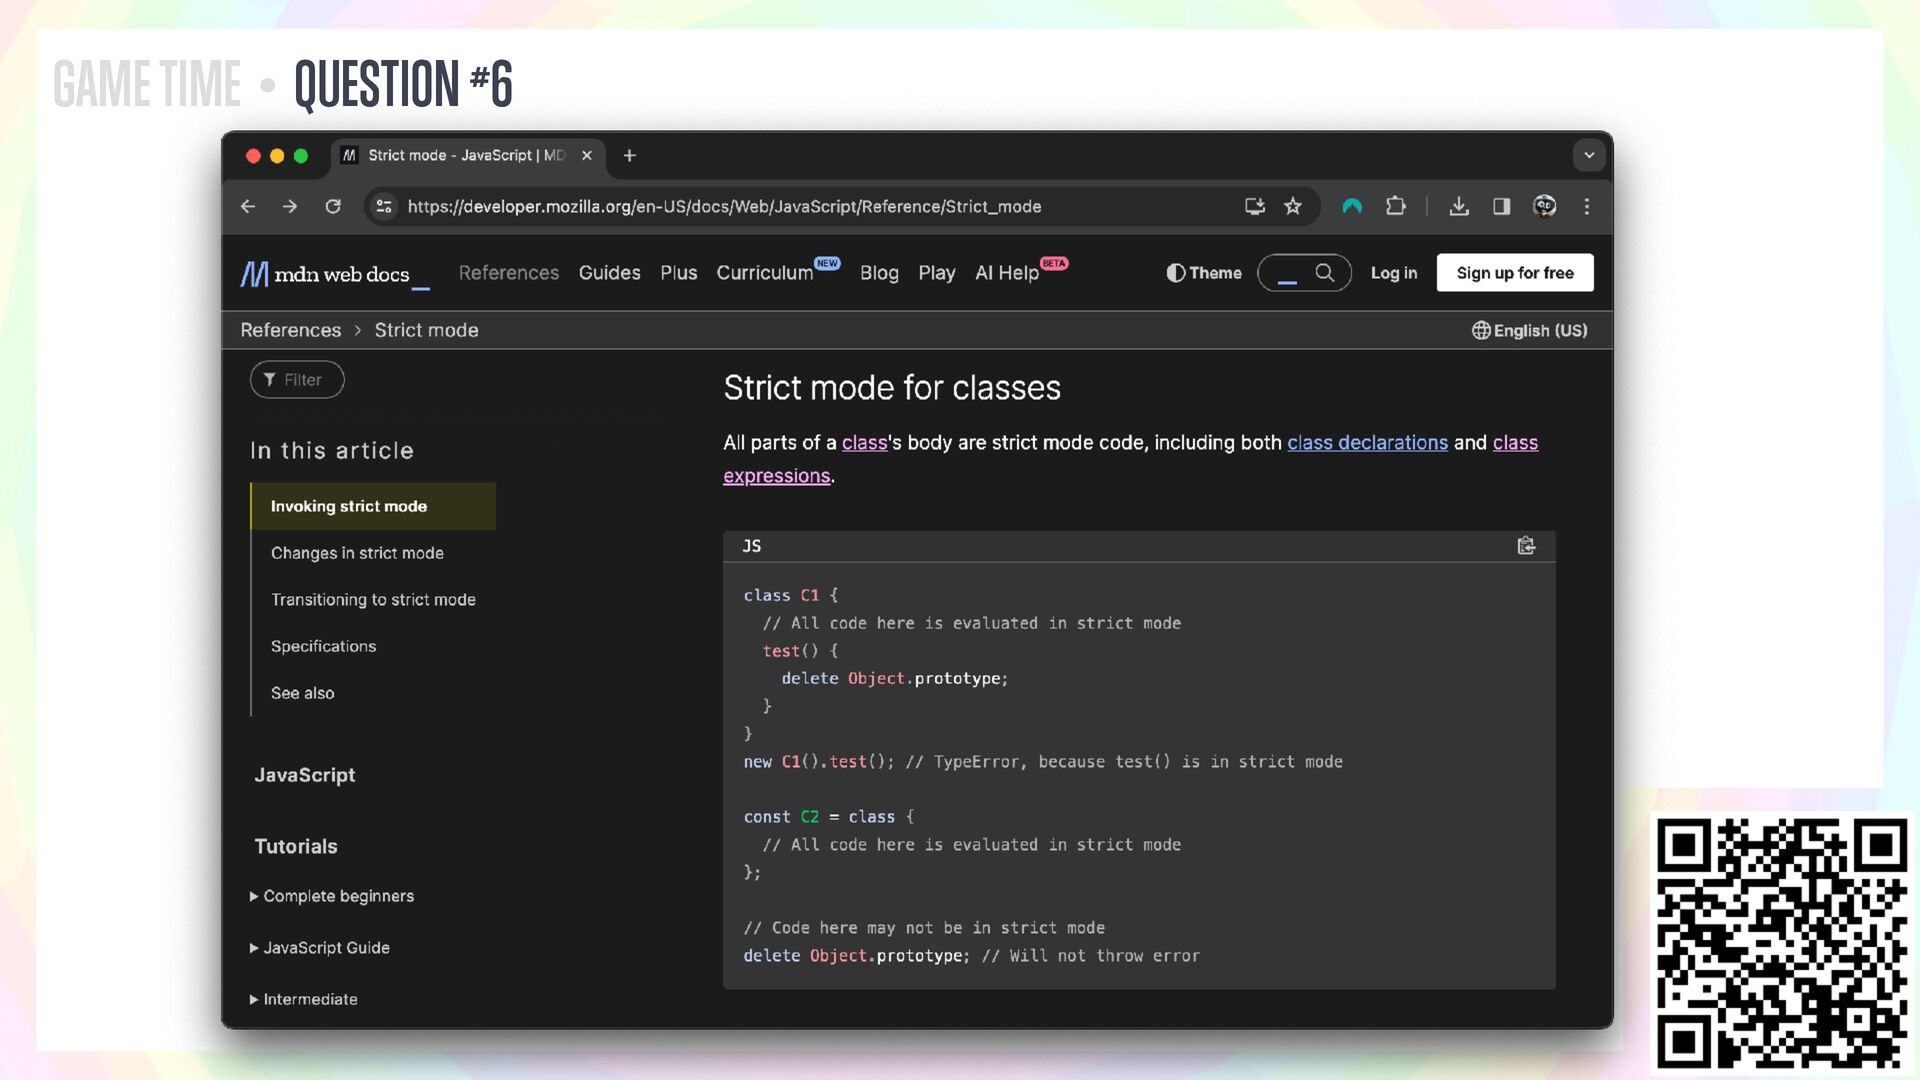Open the Guides menu in the MDN navbar
The width and height of the screenshot is (1920, 1080).
(609, 273)
